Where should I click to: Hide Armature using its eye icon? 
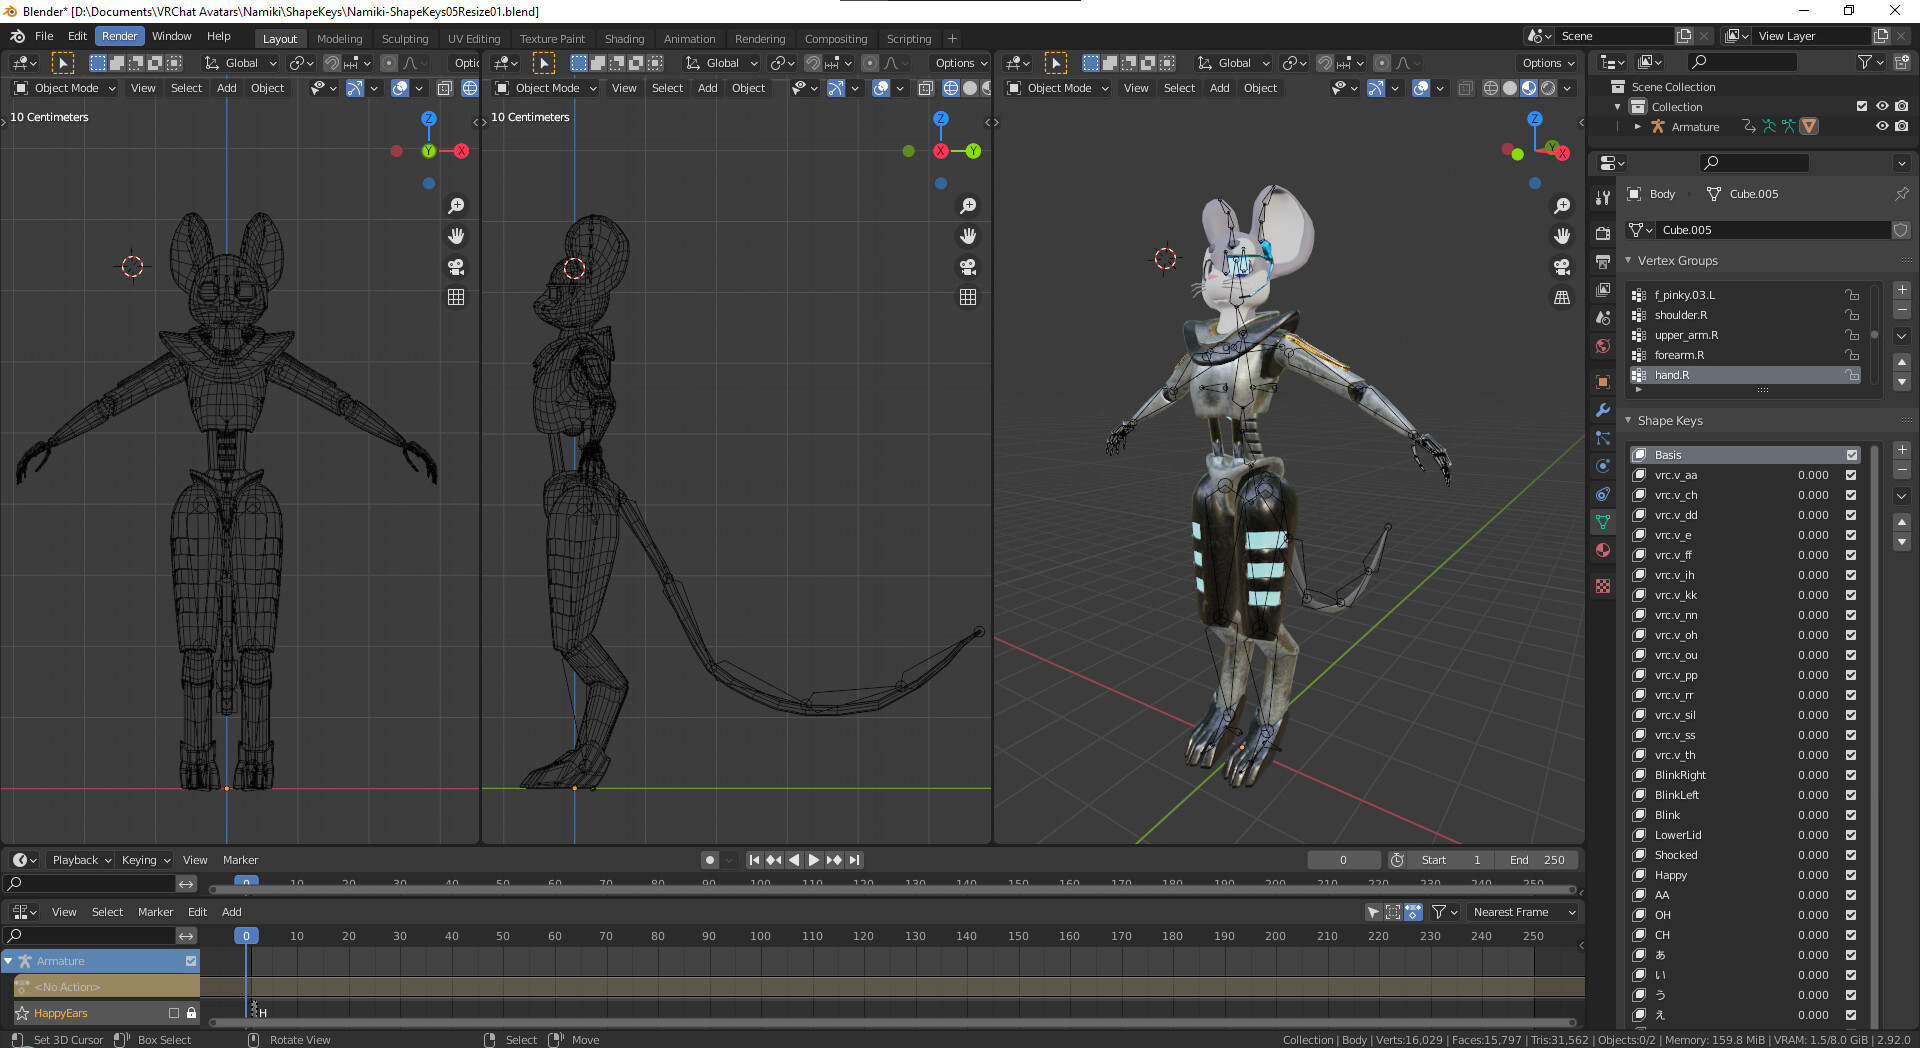1881,127
